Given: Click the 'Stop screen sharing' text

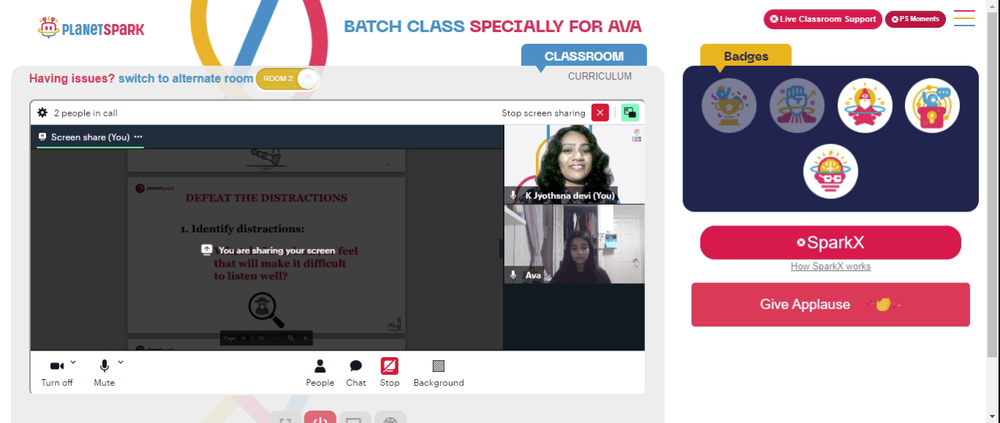Looking at the screenshot, I should click(543, 113).
